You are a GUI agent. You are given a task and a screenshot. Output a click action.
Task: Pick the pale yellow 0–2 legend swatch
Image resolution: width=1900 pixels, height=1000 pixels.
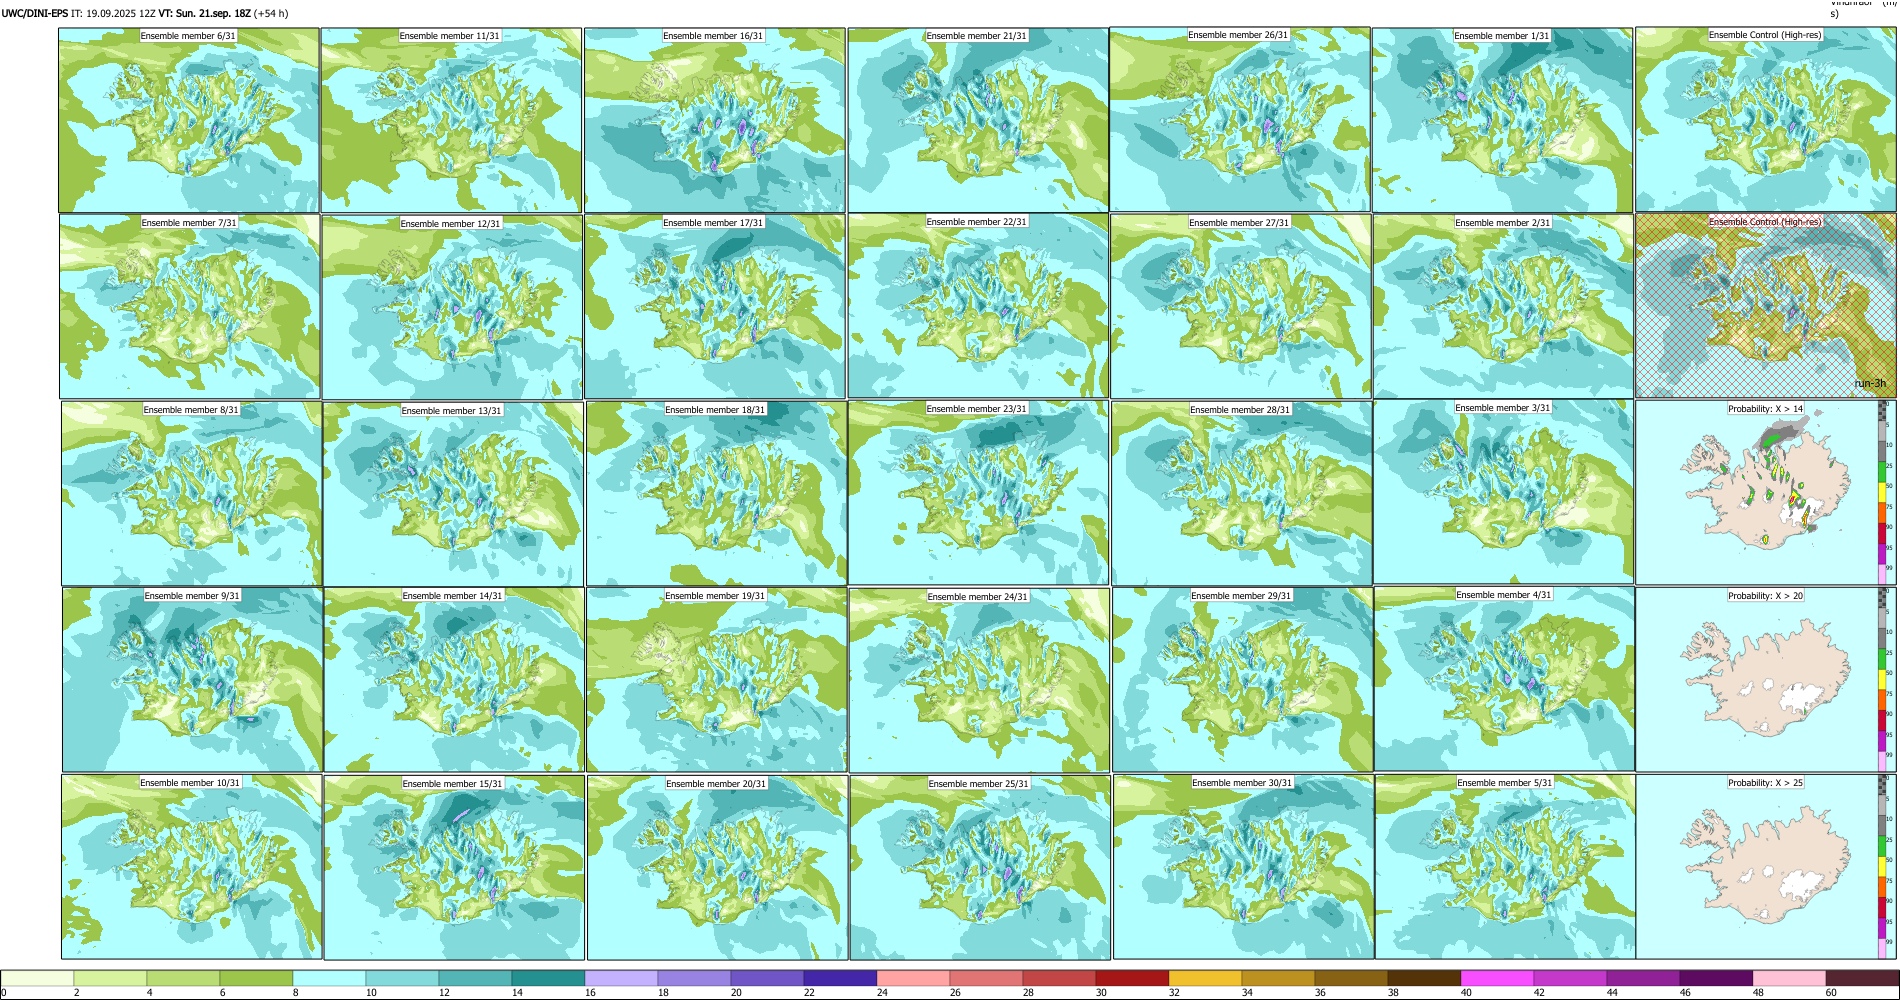click(x=37, y=978)
